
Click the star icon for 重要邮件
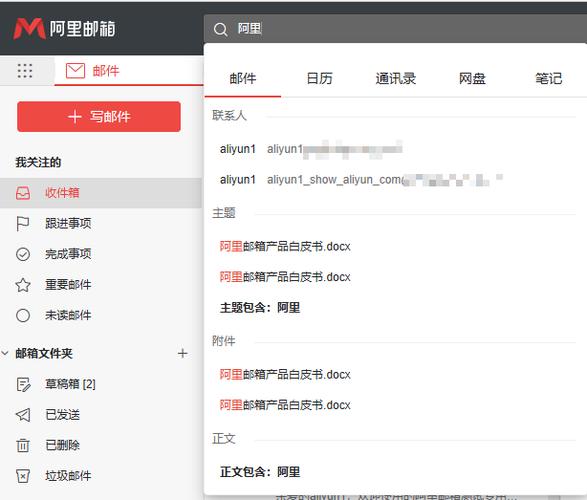23,285
